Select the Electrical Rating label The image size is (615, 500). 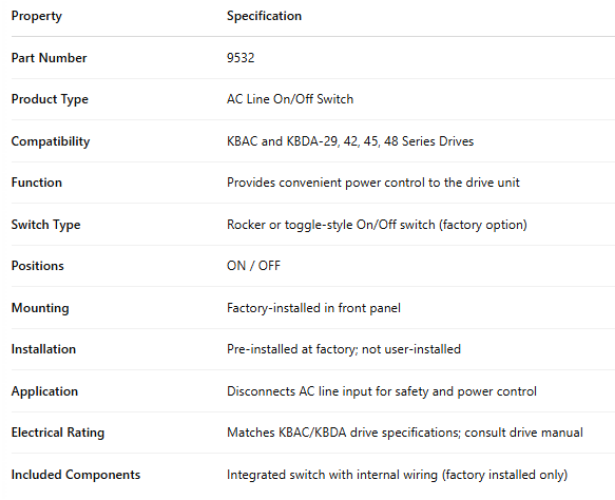(x=57, y=433)
